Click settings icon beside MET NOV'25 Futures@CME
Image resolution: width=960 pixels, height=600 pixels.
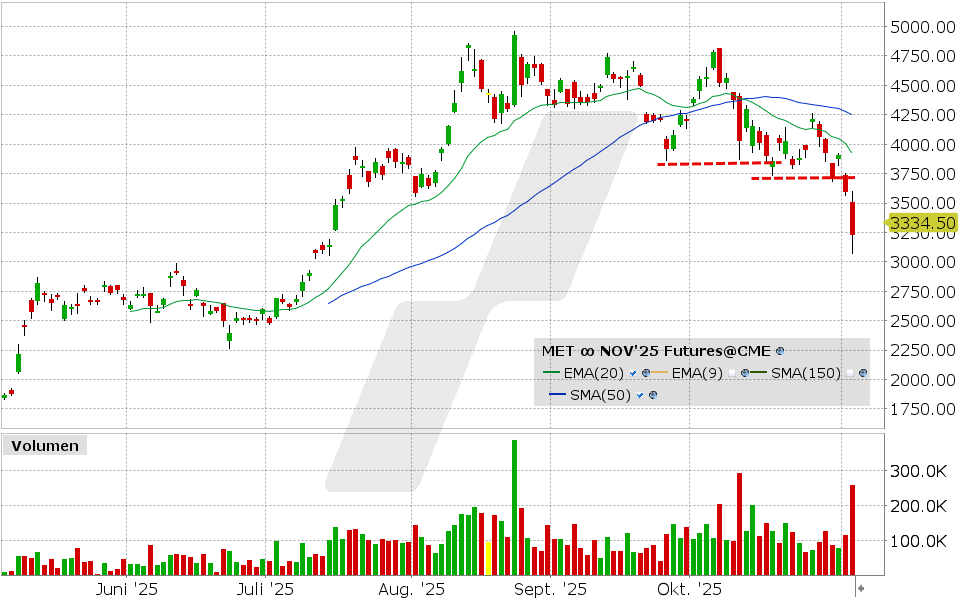pos(781,351)
